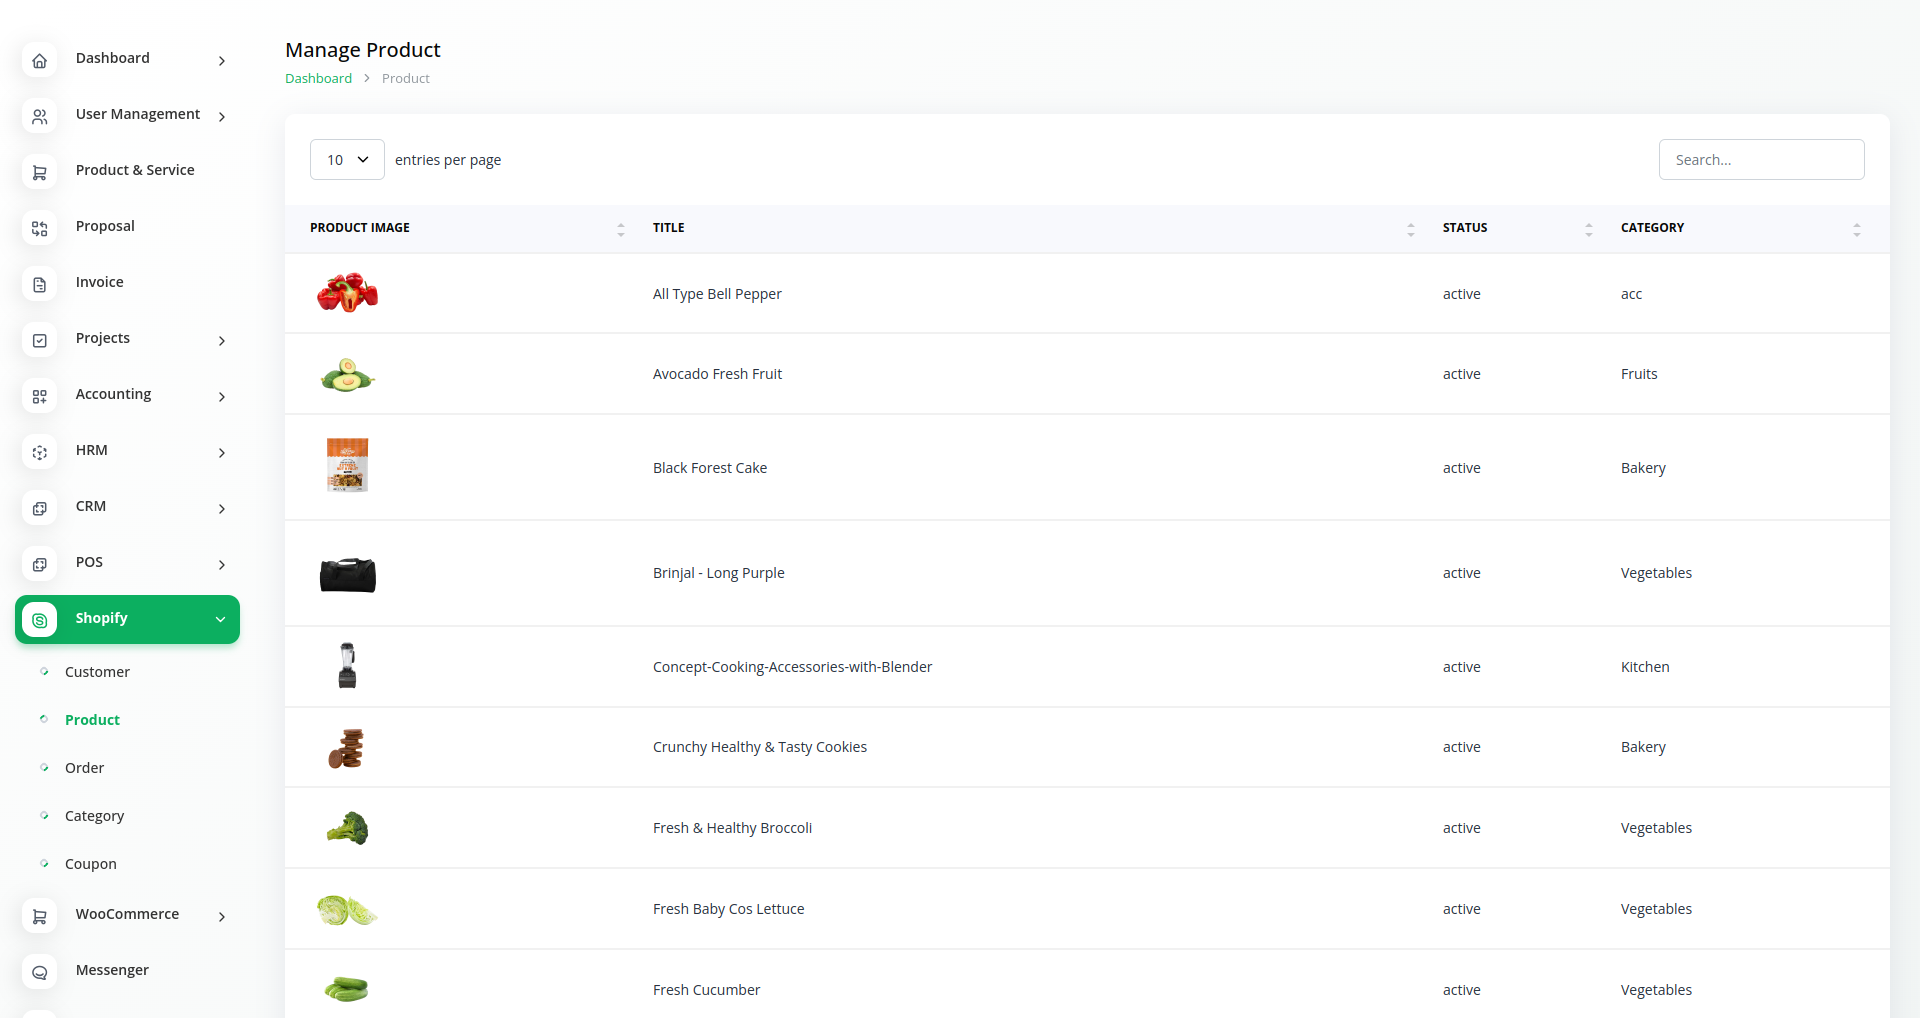Click the WooCommerce cart icon
The height and width of the screenshot is (1018, 1920).
[39, 916]
